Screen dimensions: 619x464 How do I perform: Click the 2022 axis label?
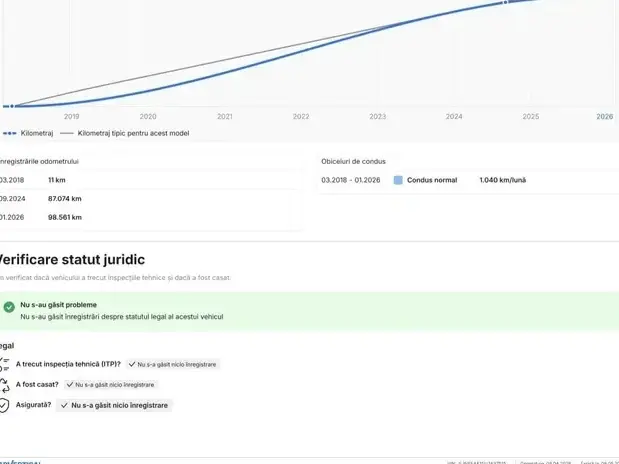click(301, 116)
